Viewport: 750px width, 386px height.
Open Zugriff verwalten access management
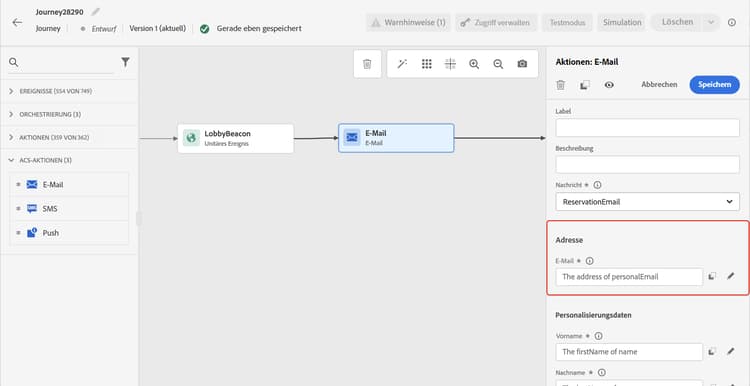pyautogui.click(x=496, y=22)
